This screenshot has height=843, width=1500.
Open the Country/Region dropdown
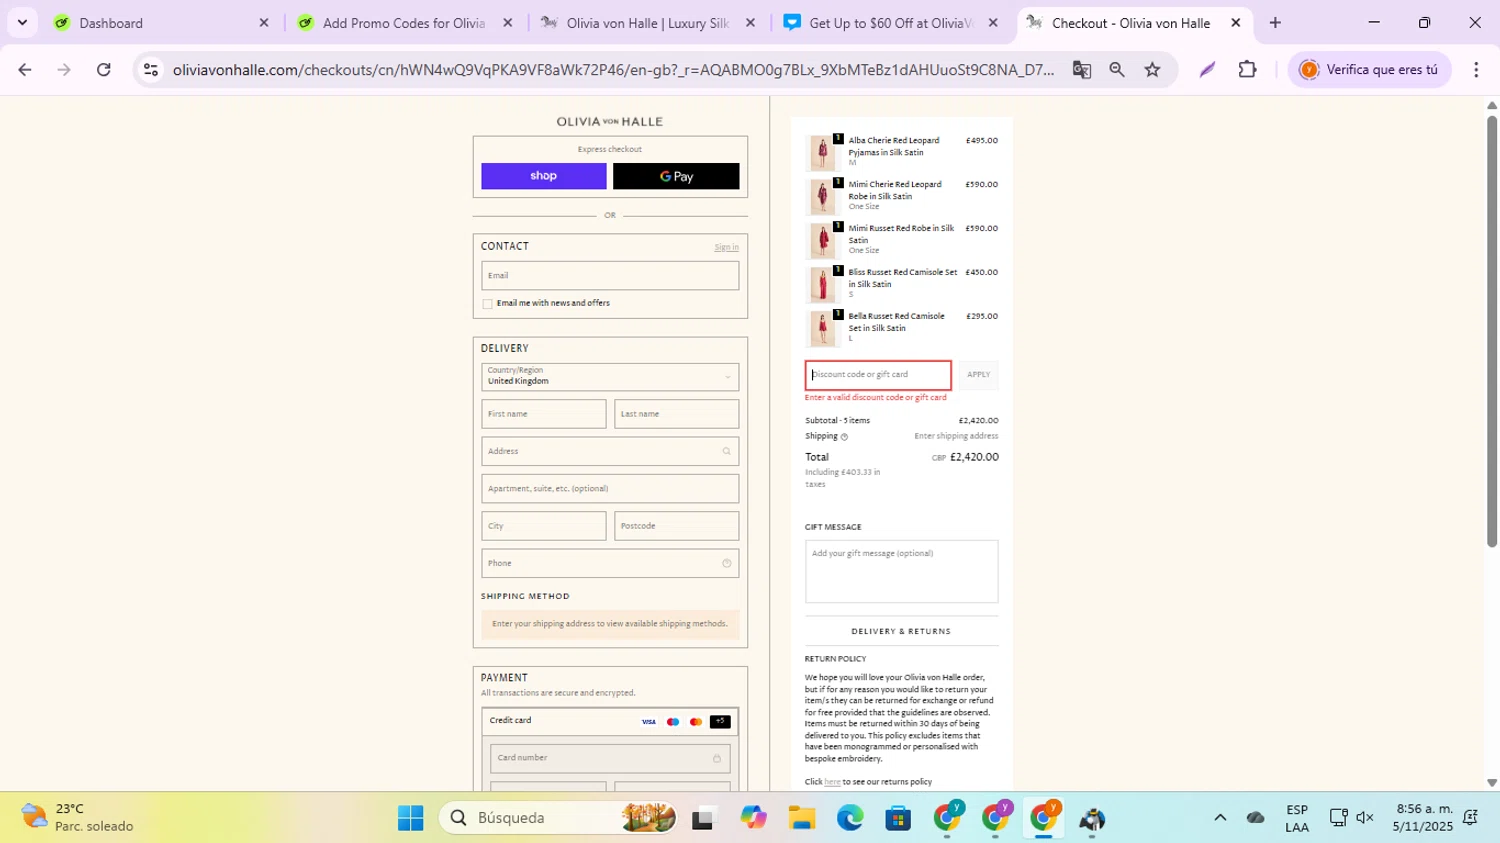tap(610, 377)
